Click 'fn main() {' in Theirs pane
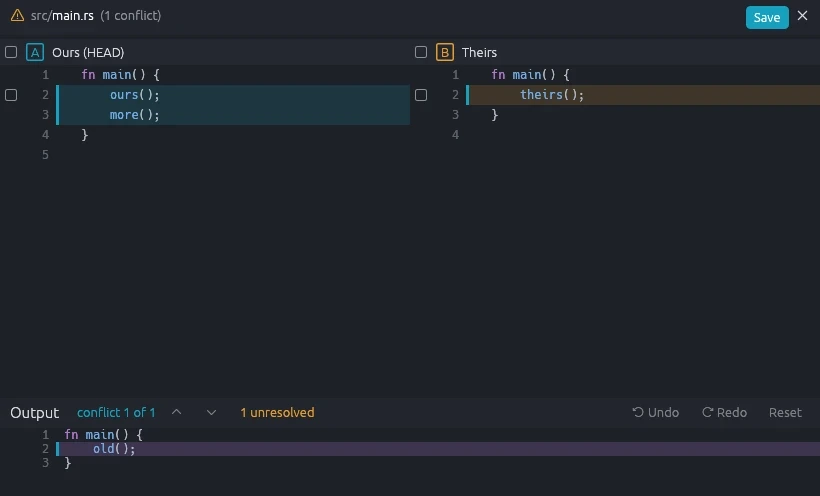This screenshot has width=820, height=496. click(530, 75)
